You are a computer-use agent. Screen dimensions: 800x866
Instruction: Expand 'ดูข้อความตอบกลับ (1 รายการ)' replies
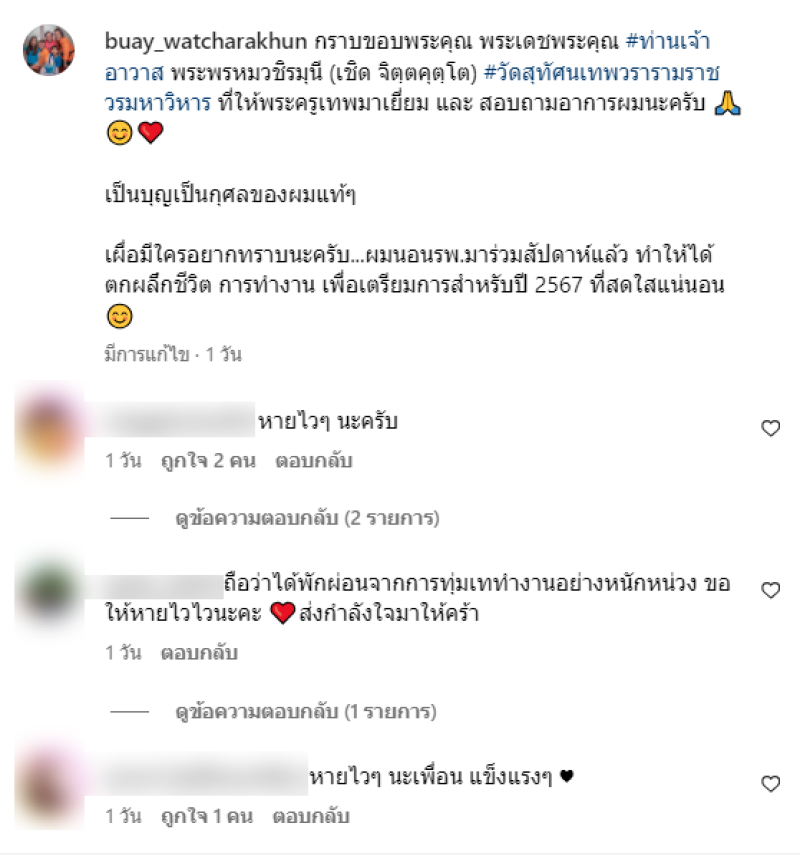[306, 711]
